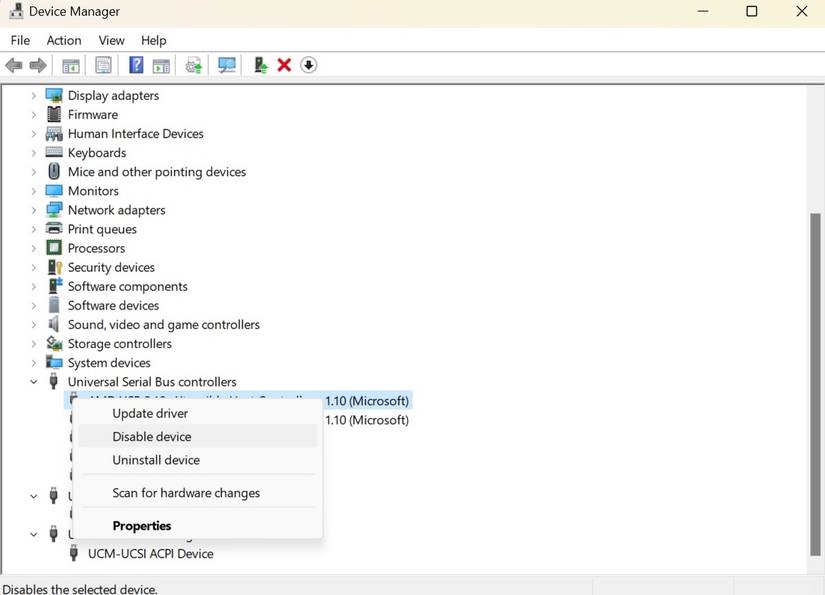Screen dimensions: 825x595
Task: Click the Forward navigation arrow
Action: 36,65
